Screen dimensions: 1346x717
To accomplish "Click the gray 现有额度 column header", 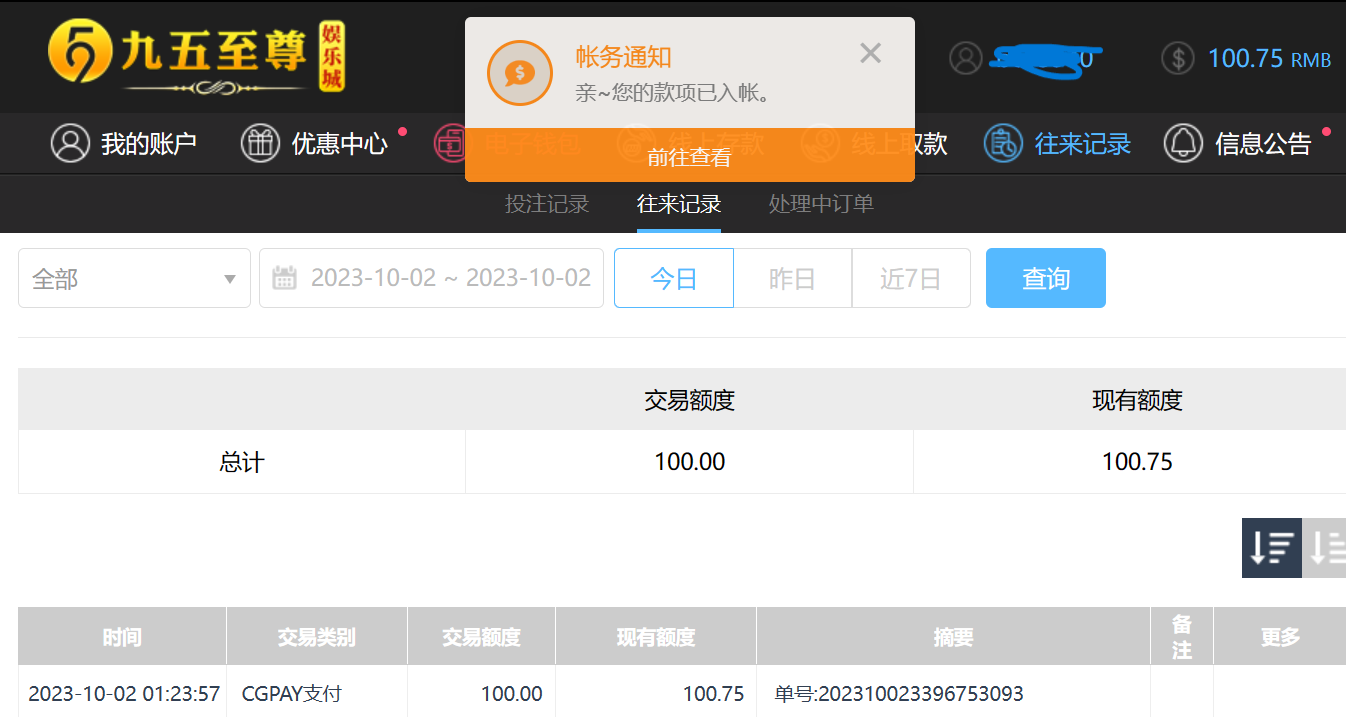I will 656,637.
